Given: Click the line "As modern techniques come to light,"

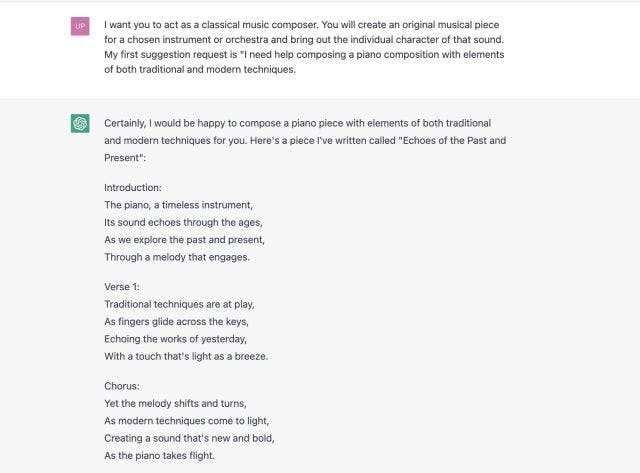Looking at the screenshot, I should (187, 421).
